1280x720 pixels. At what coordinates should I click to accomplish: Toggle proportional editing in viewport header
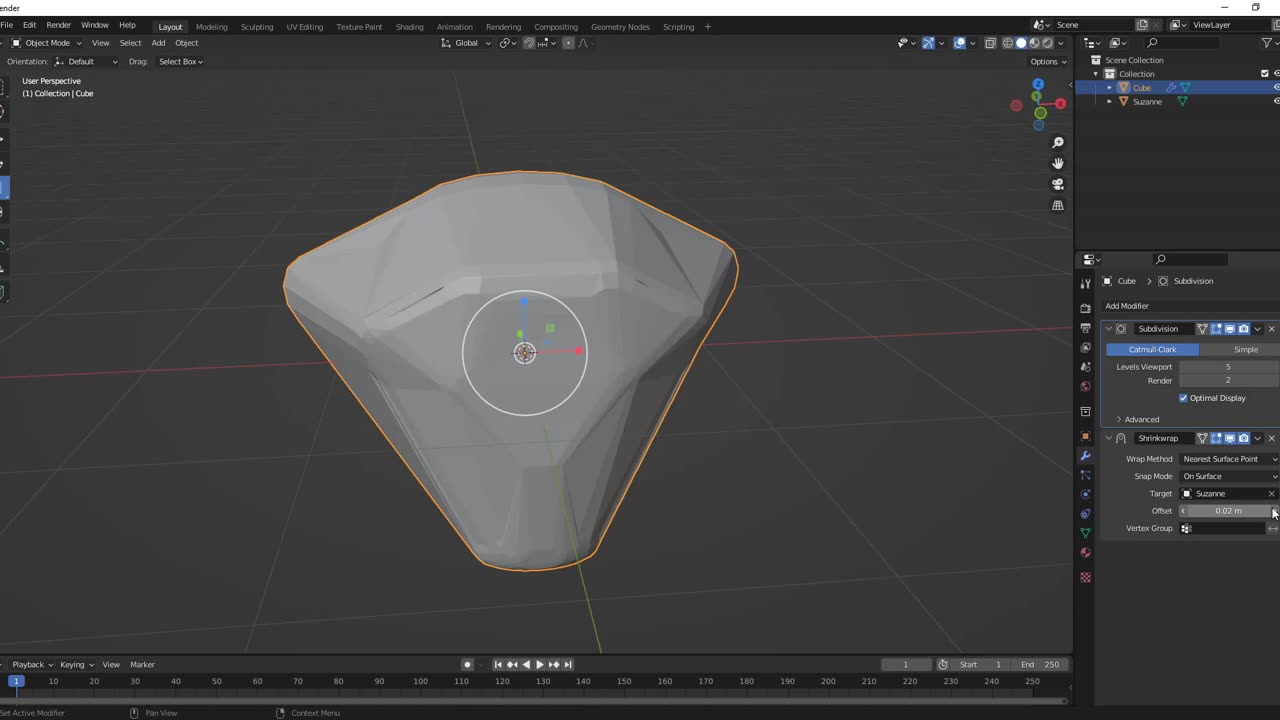(x=569, y=43)
